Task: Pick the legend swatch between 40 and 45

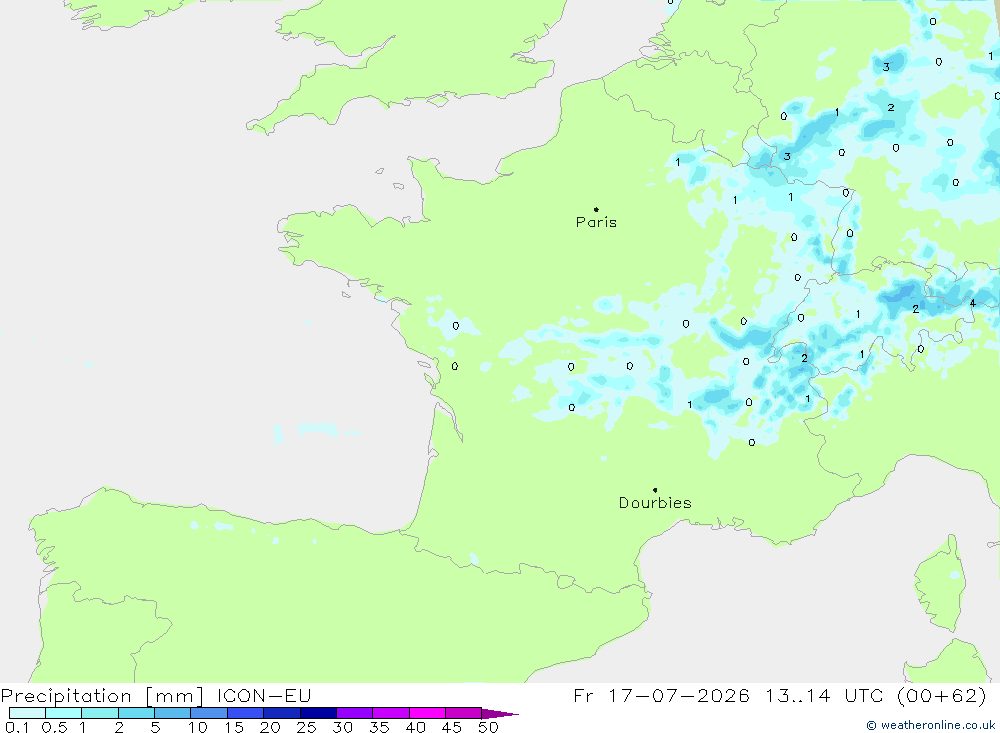Action: (427, 713)
